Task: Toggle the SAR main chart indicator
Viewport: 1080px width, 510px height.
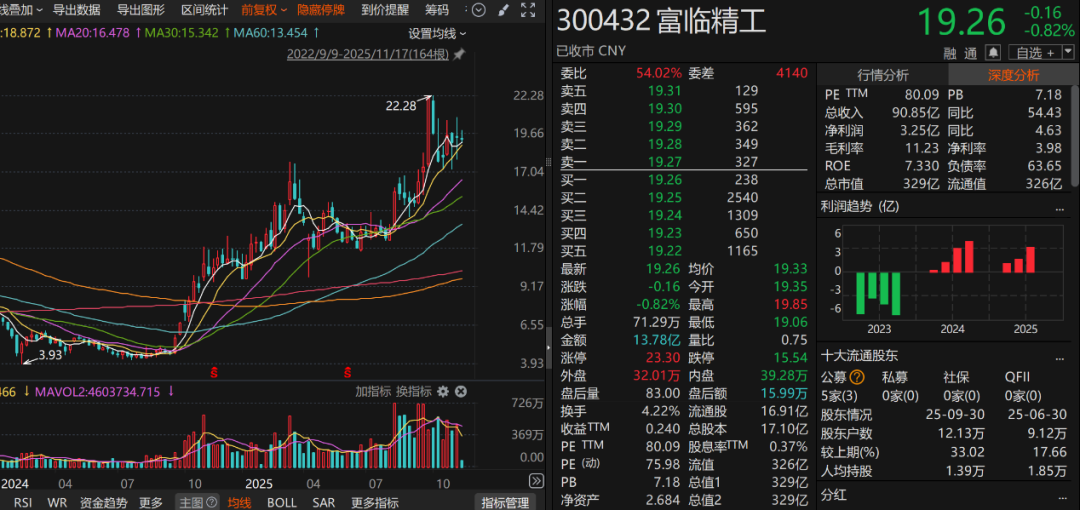Action: pos(323,502)
